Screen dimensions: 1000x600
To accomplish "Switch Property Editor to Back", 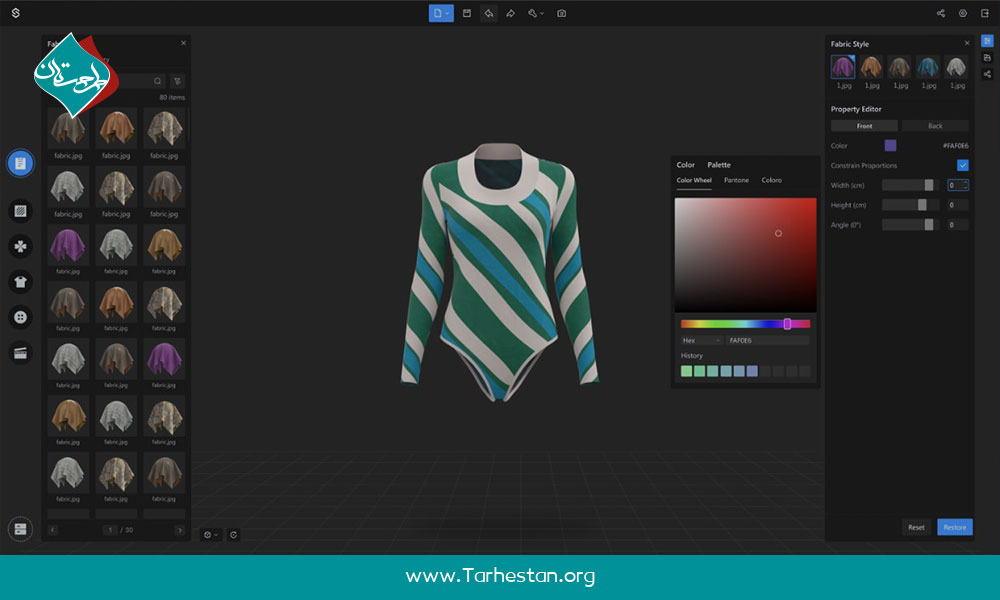I will tap(935, 126).
